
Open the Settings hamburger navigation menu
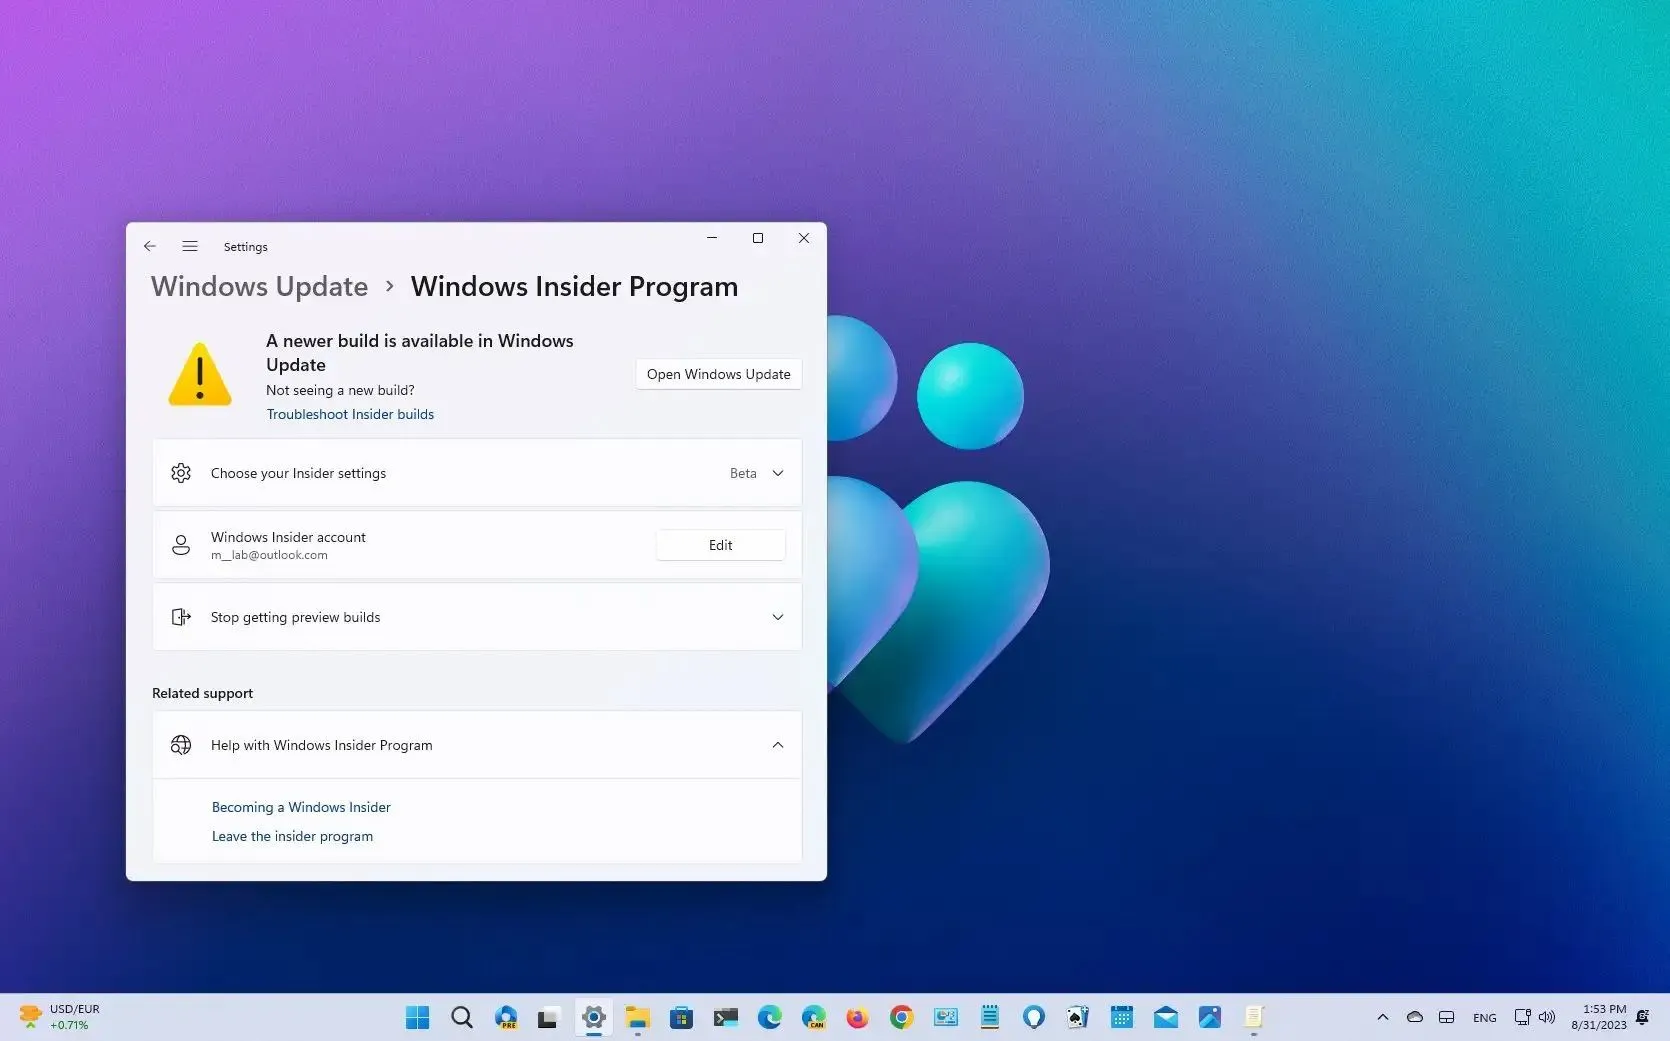coord(190,246)
